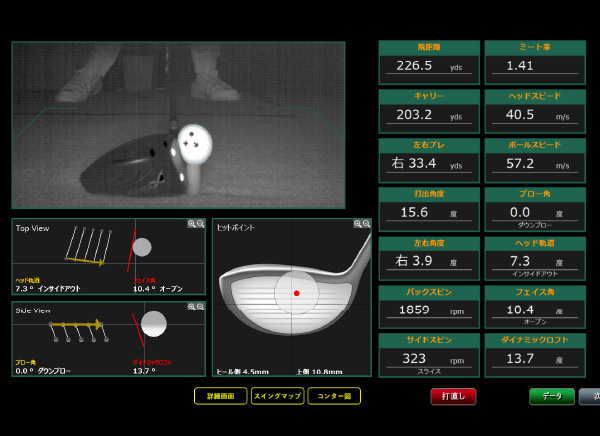Select the 飛距離 226.5 yds value box
This screenshot has width=600, height=436.
427,69
